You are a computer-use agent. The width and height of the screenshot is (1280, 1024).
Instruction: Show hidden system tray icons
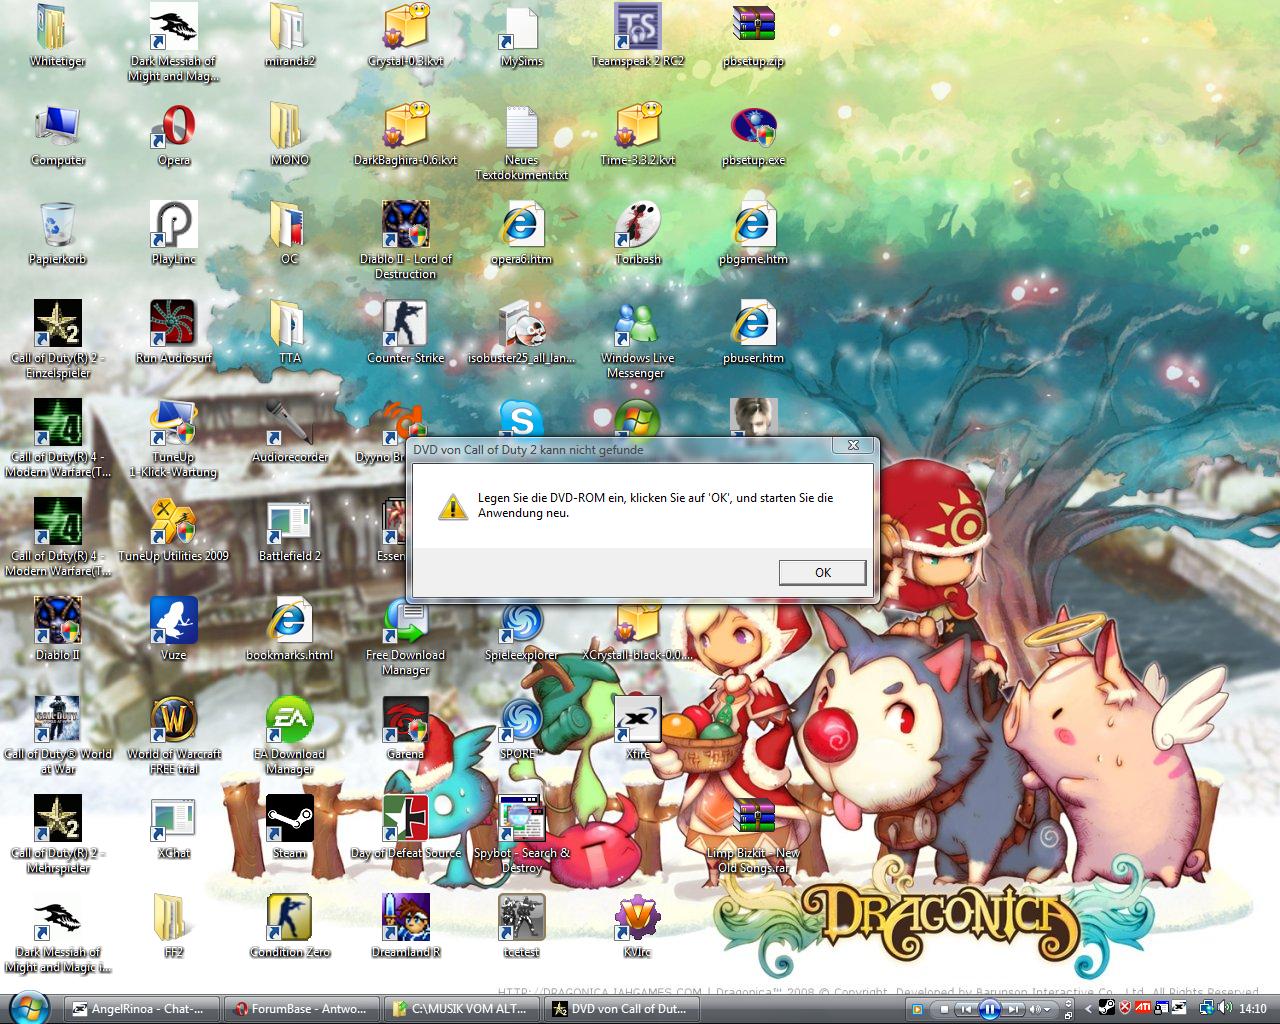[1088, 1009]
